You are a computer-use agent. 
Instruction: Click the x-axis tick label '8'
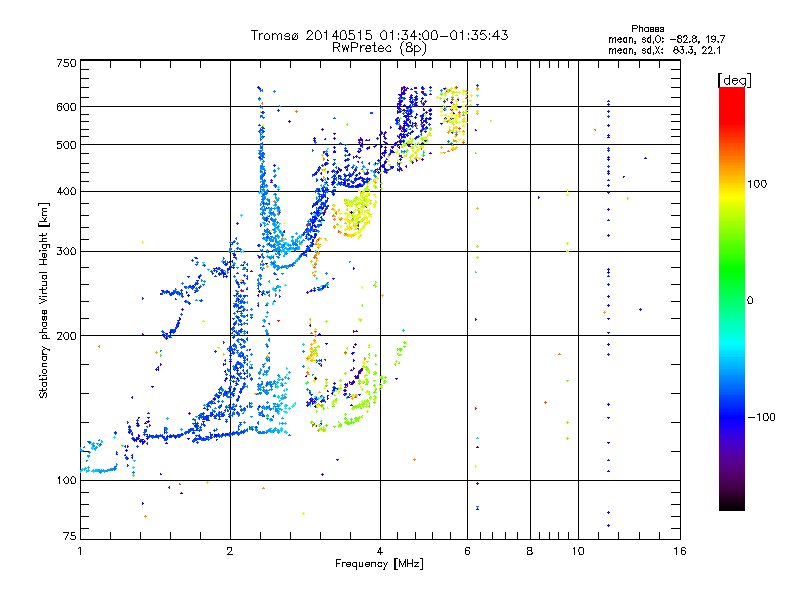coord(530,551)
